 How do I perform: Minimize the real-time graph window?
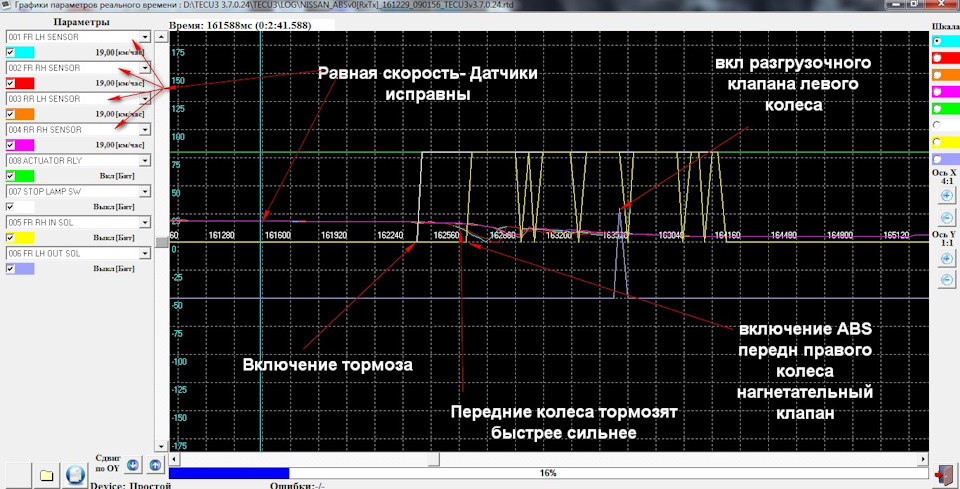click(896, 5)
